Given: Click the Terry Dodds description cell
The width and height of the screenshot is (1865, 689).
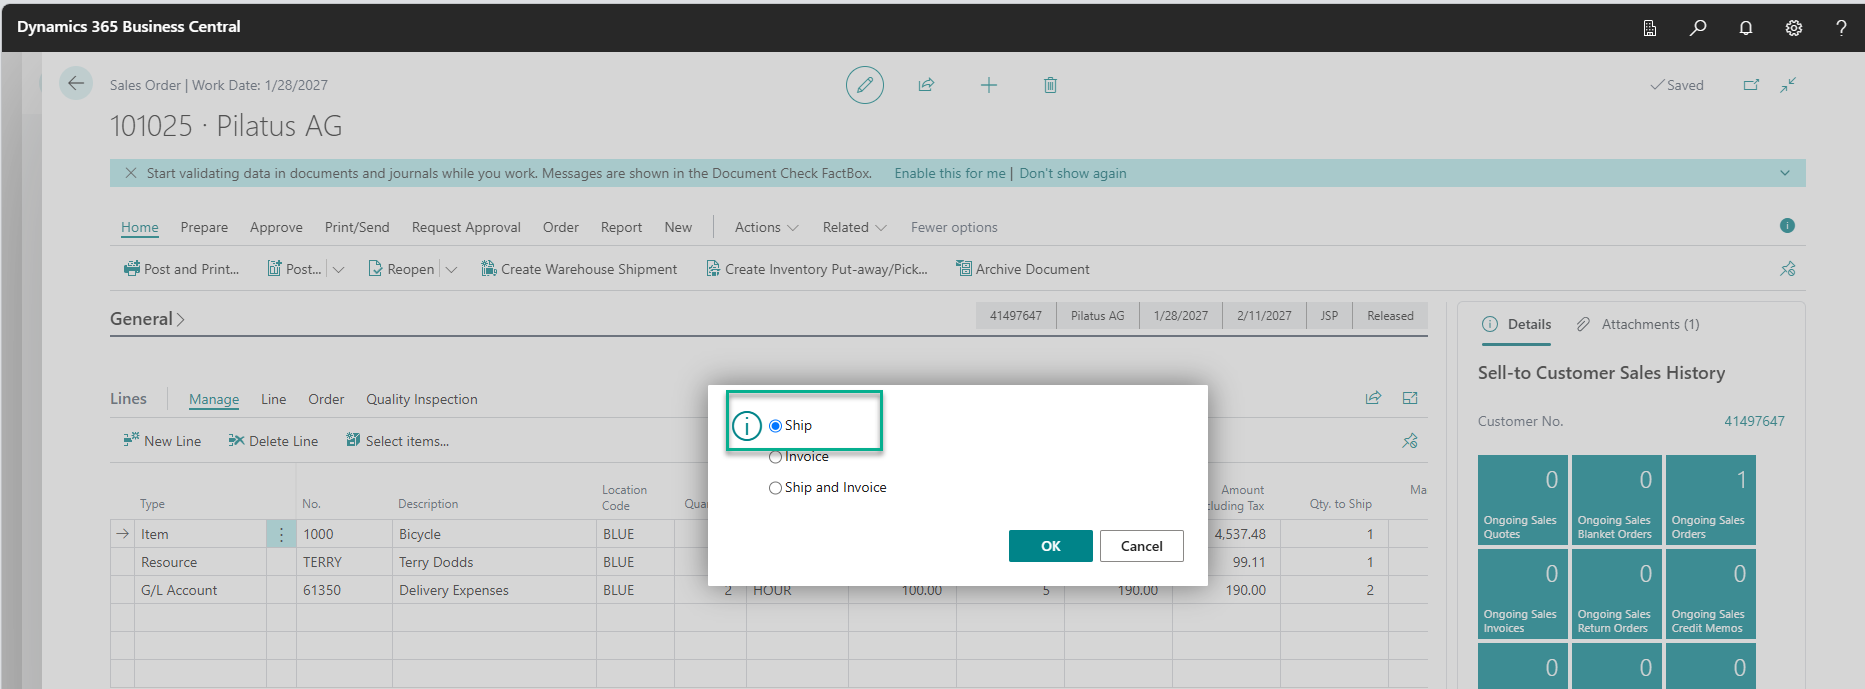Looking at the screenshot, I should [x=494, y=562].
